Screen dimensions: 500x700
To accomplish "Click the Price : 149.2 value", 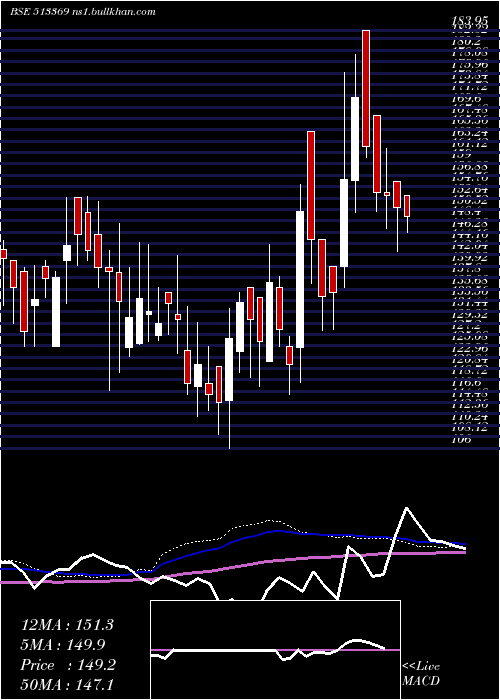I will [68, 665].
